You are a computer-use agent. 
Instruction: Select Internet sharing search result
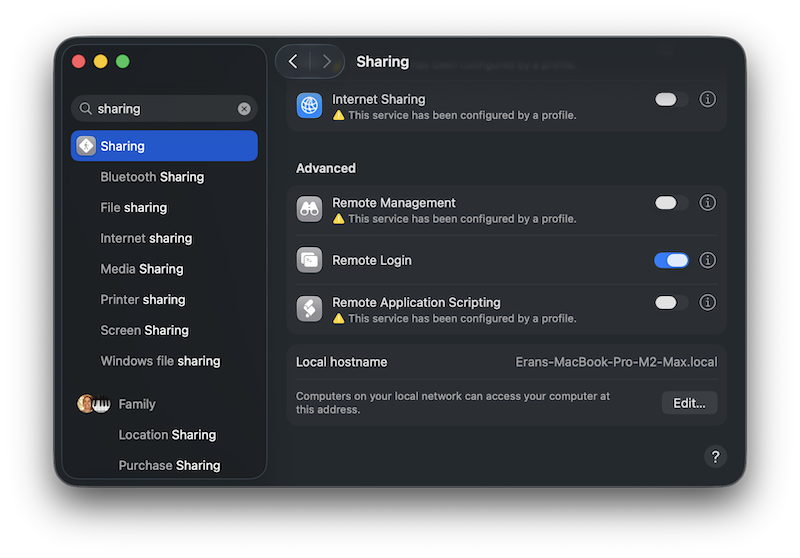coord(146,238)
